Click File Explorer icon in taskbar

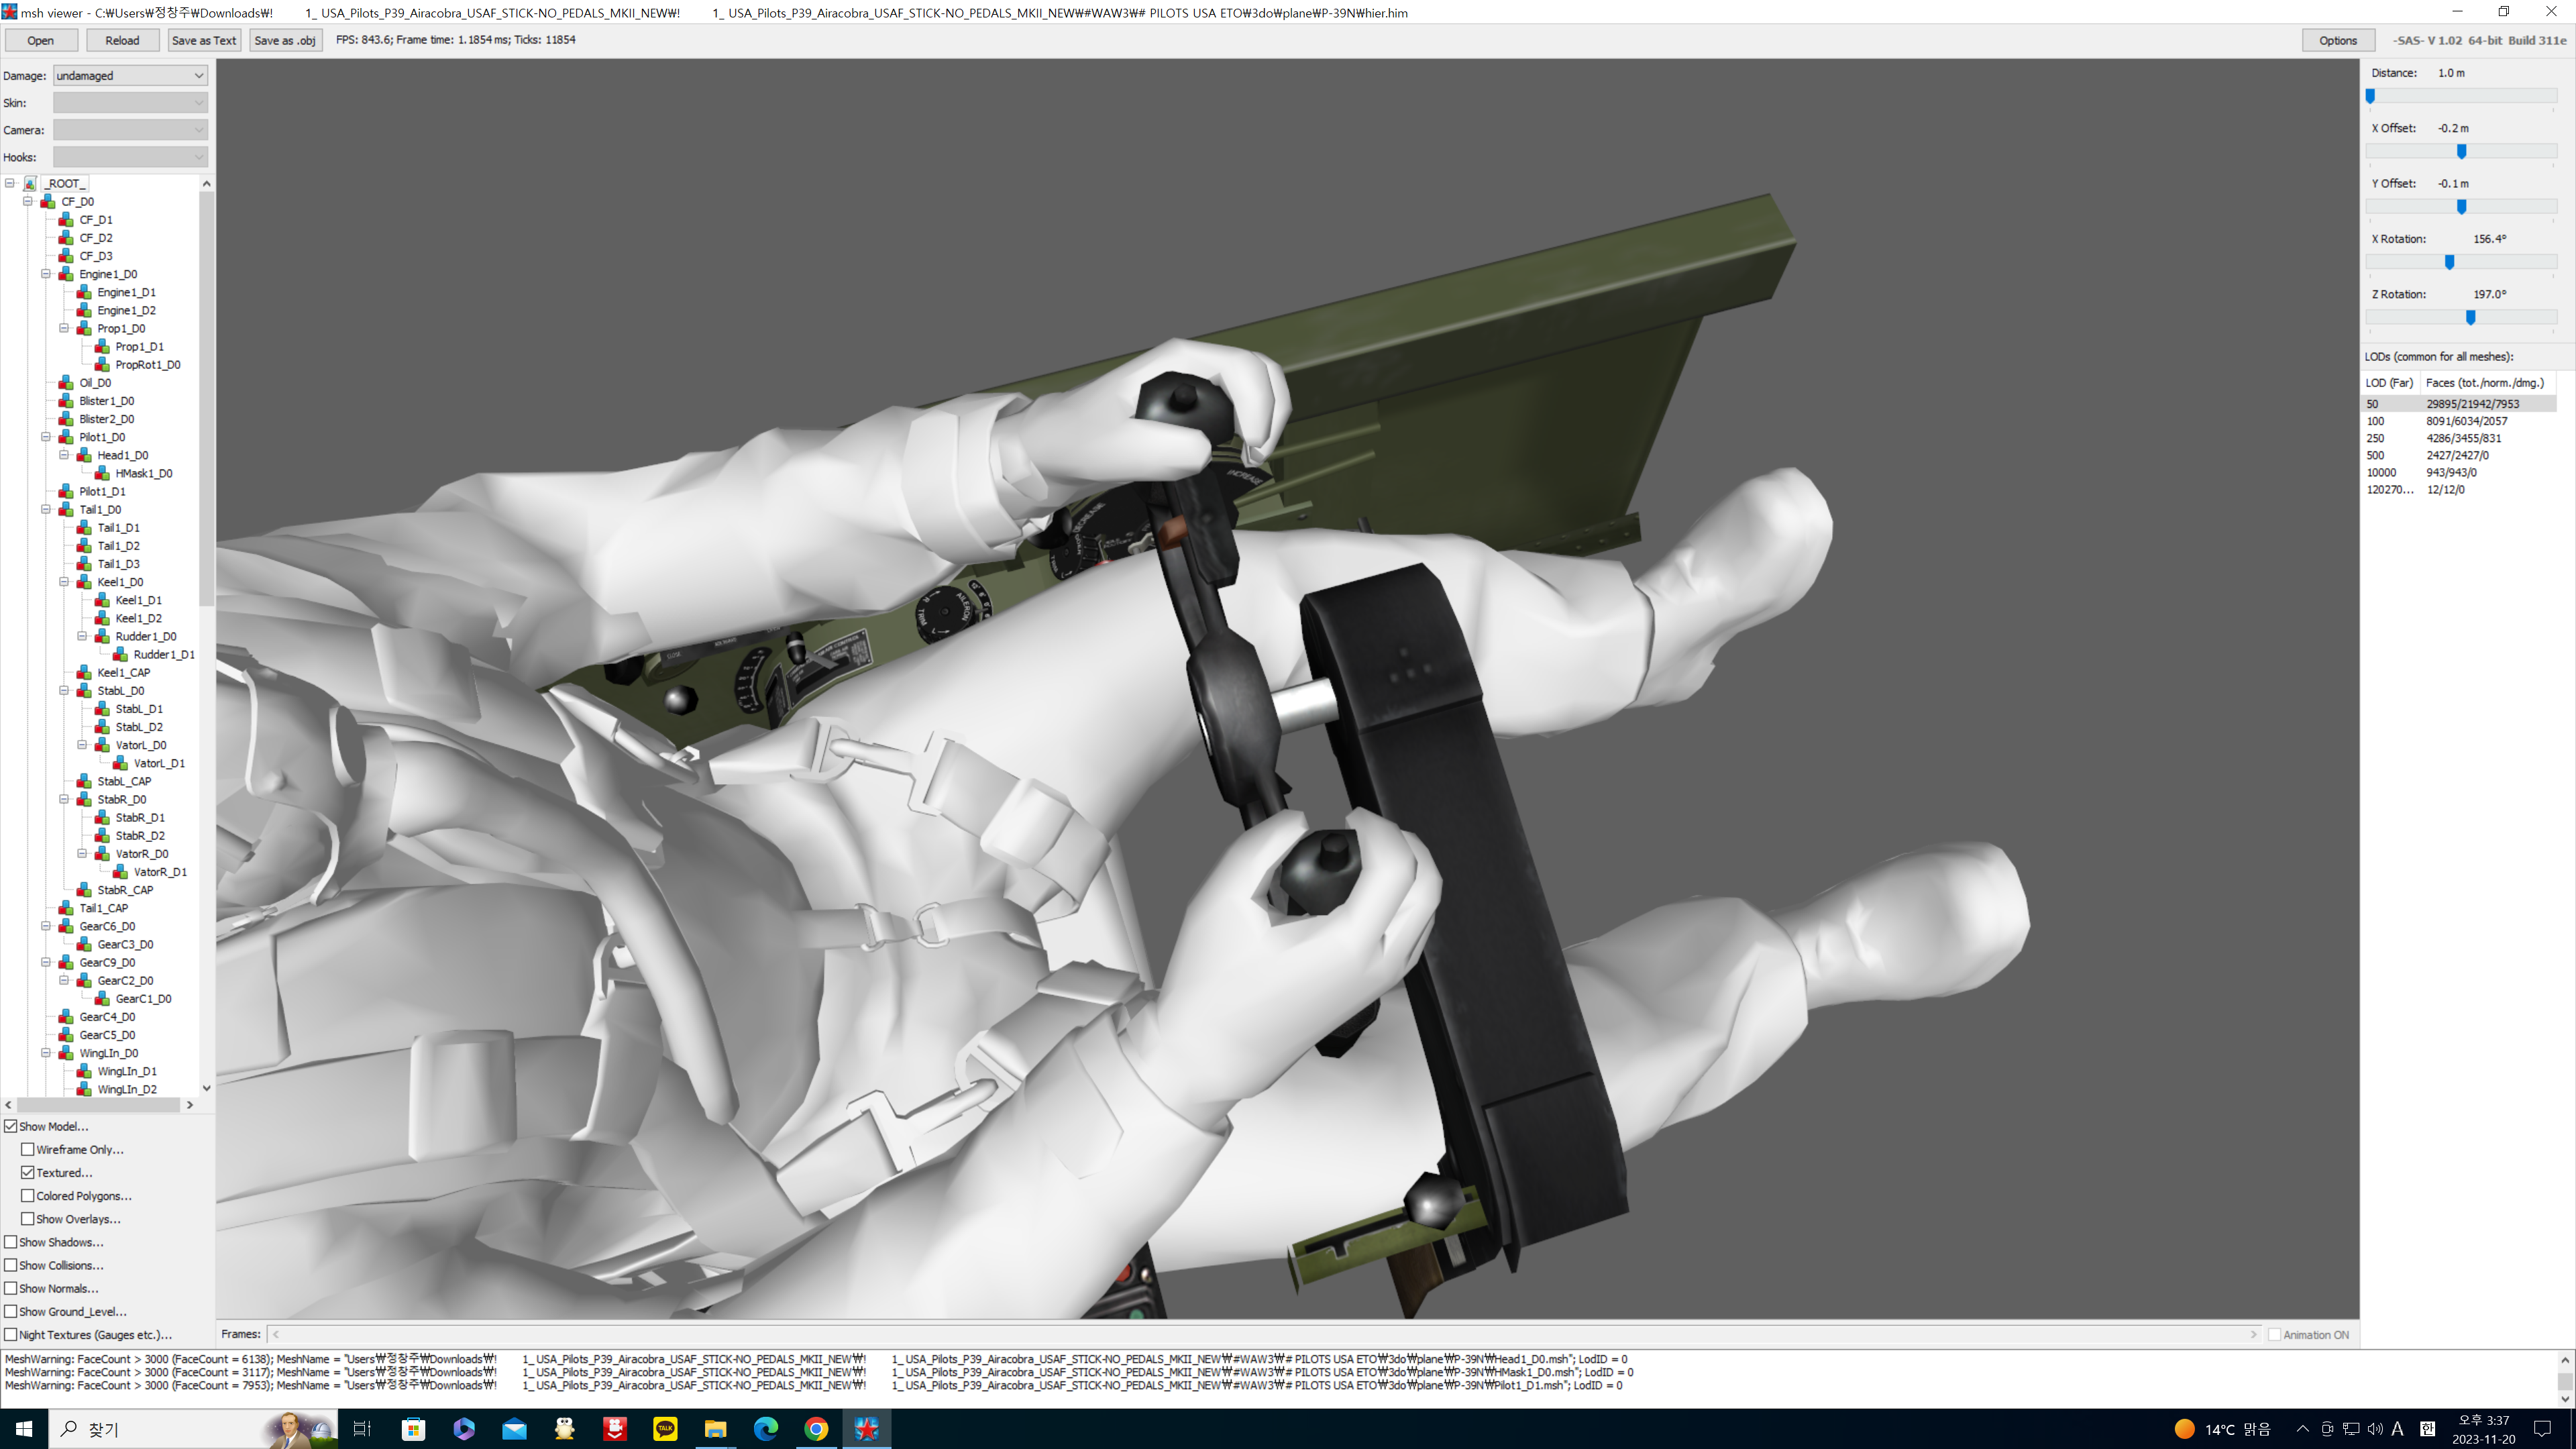coord(715,1428)
